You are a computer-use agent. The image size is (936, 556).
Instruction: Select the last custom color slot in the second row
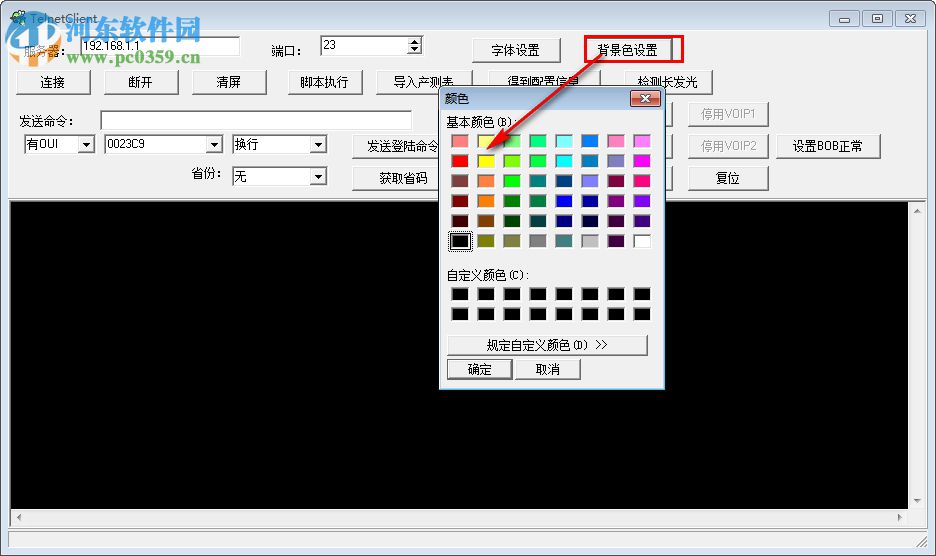coord(642,314)
